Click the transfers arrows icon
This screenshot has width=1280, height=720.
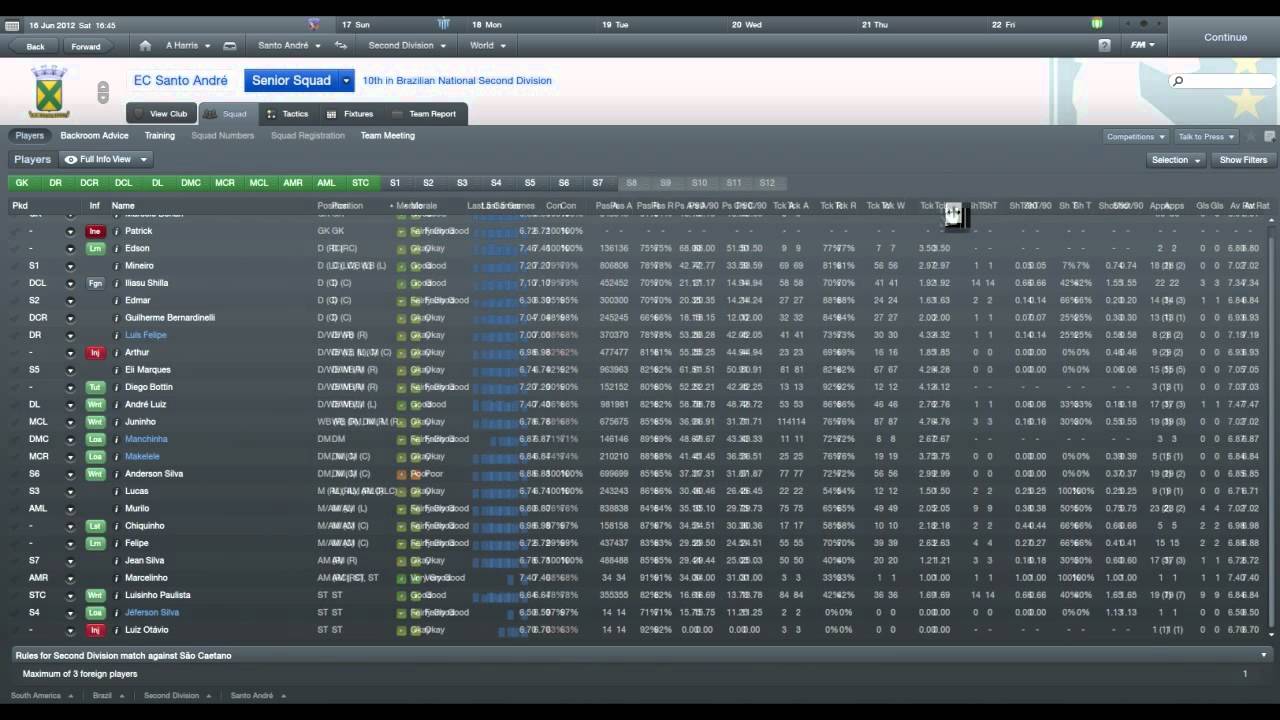click(341, 45)
